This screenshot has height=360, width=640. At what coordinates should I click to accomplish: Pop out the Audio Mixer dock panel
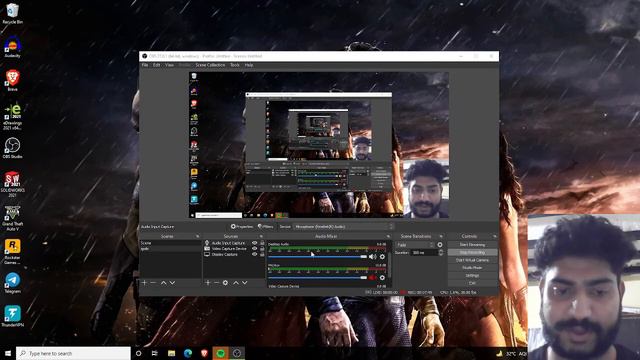(x=388, y=236)
